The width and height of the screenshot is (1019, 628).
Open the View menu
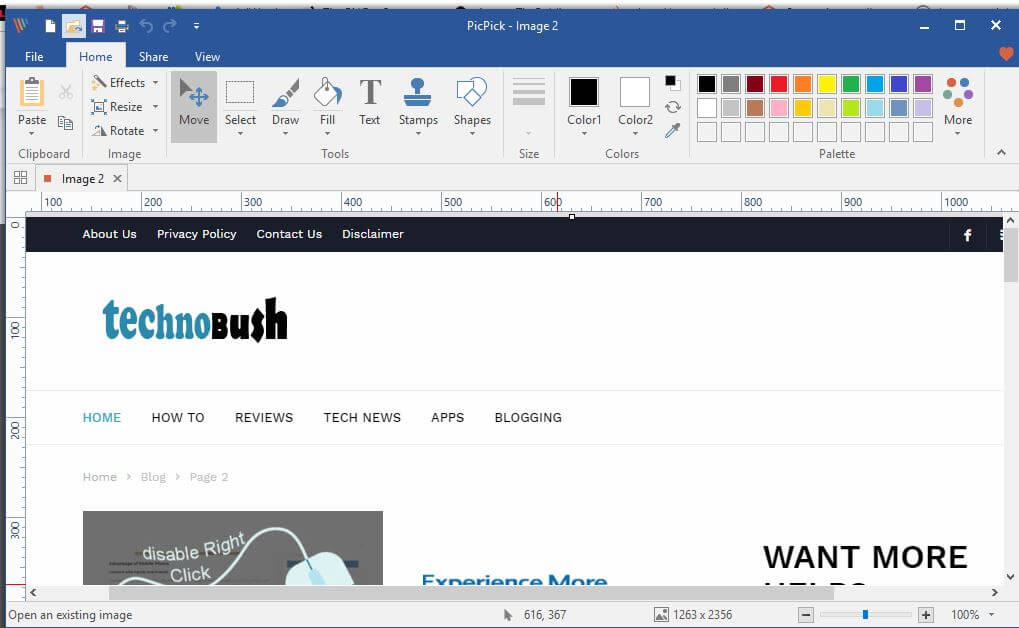click(x=206, y=56)
